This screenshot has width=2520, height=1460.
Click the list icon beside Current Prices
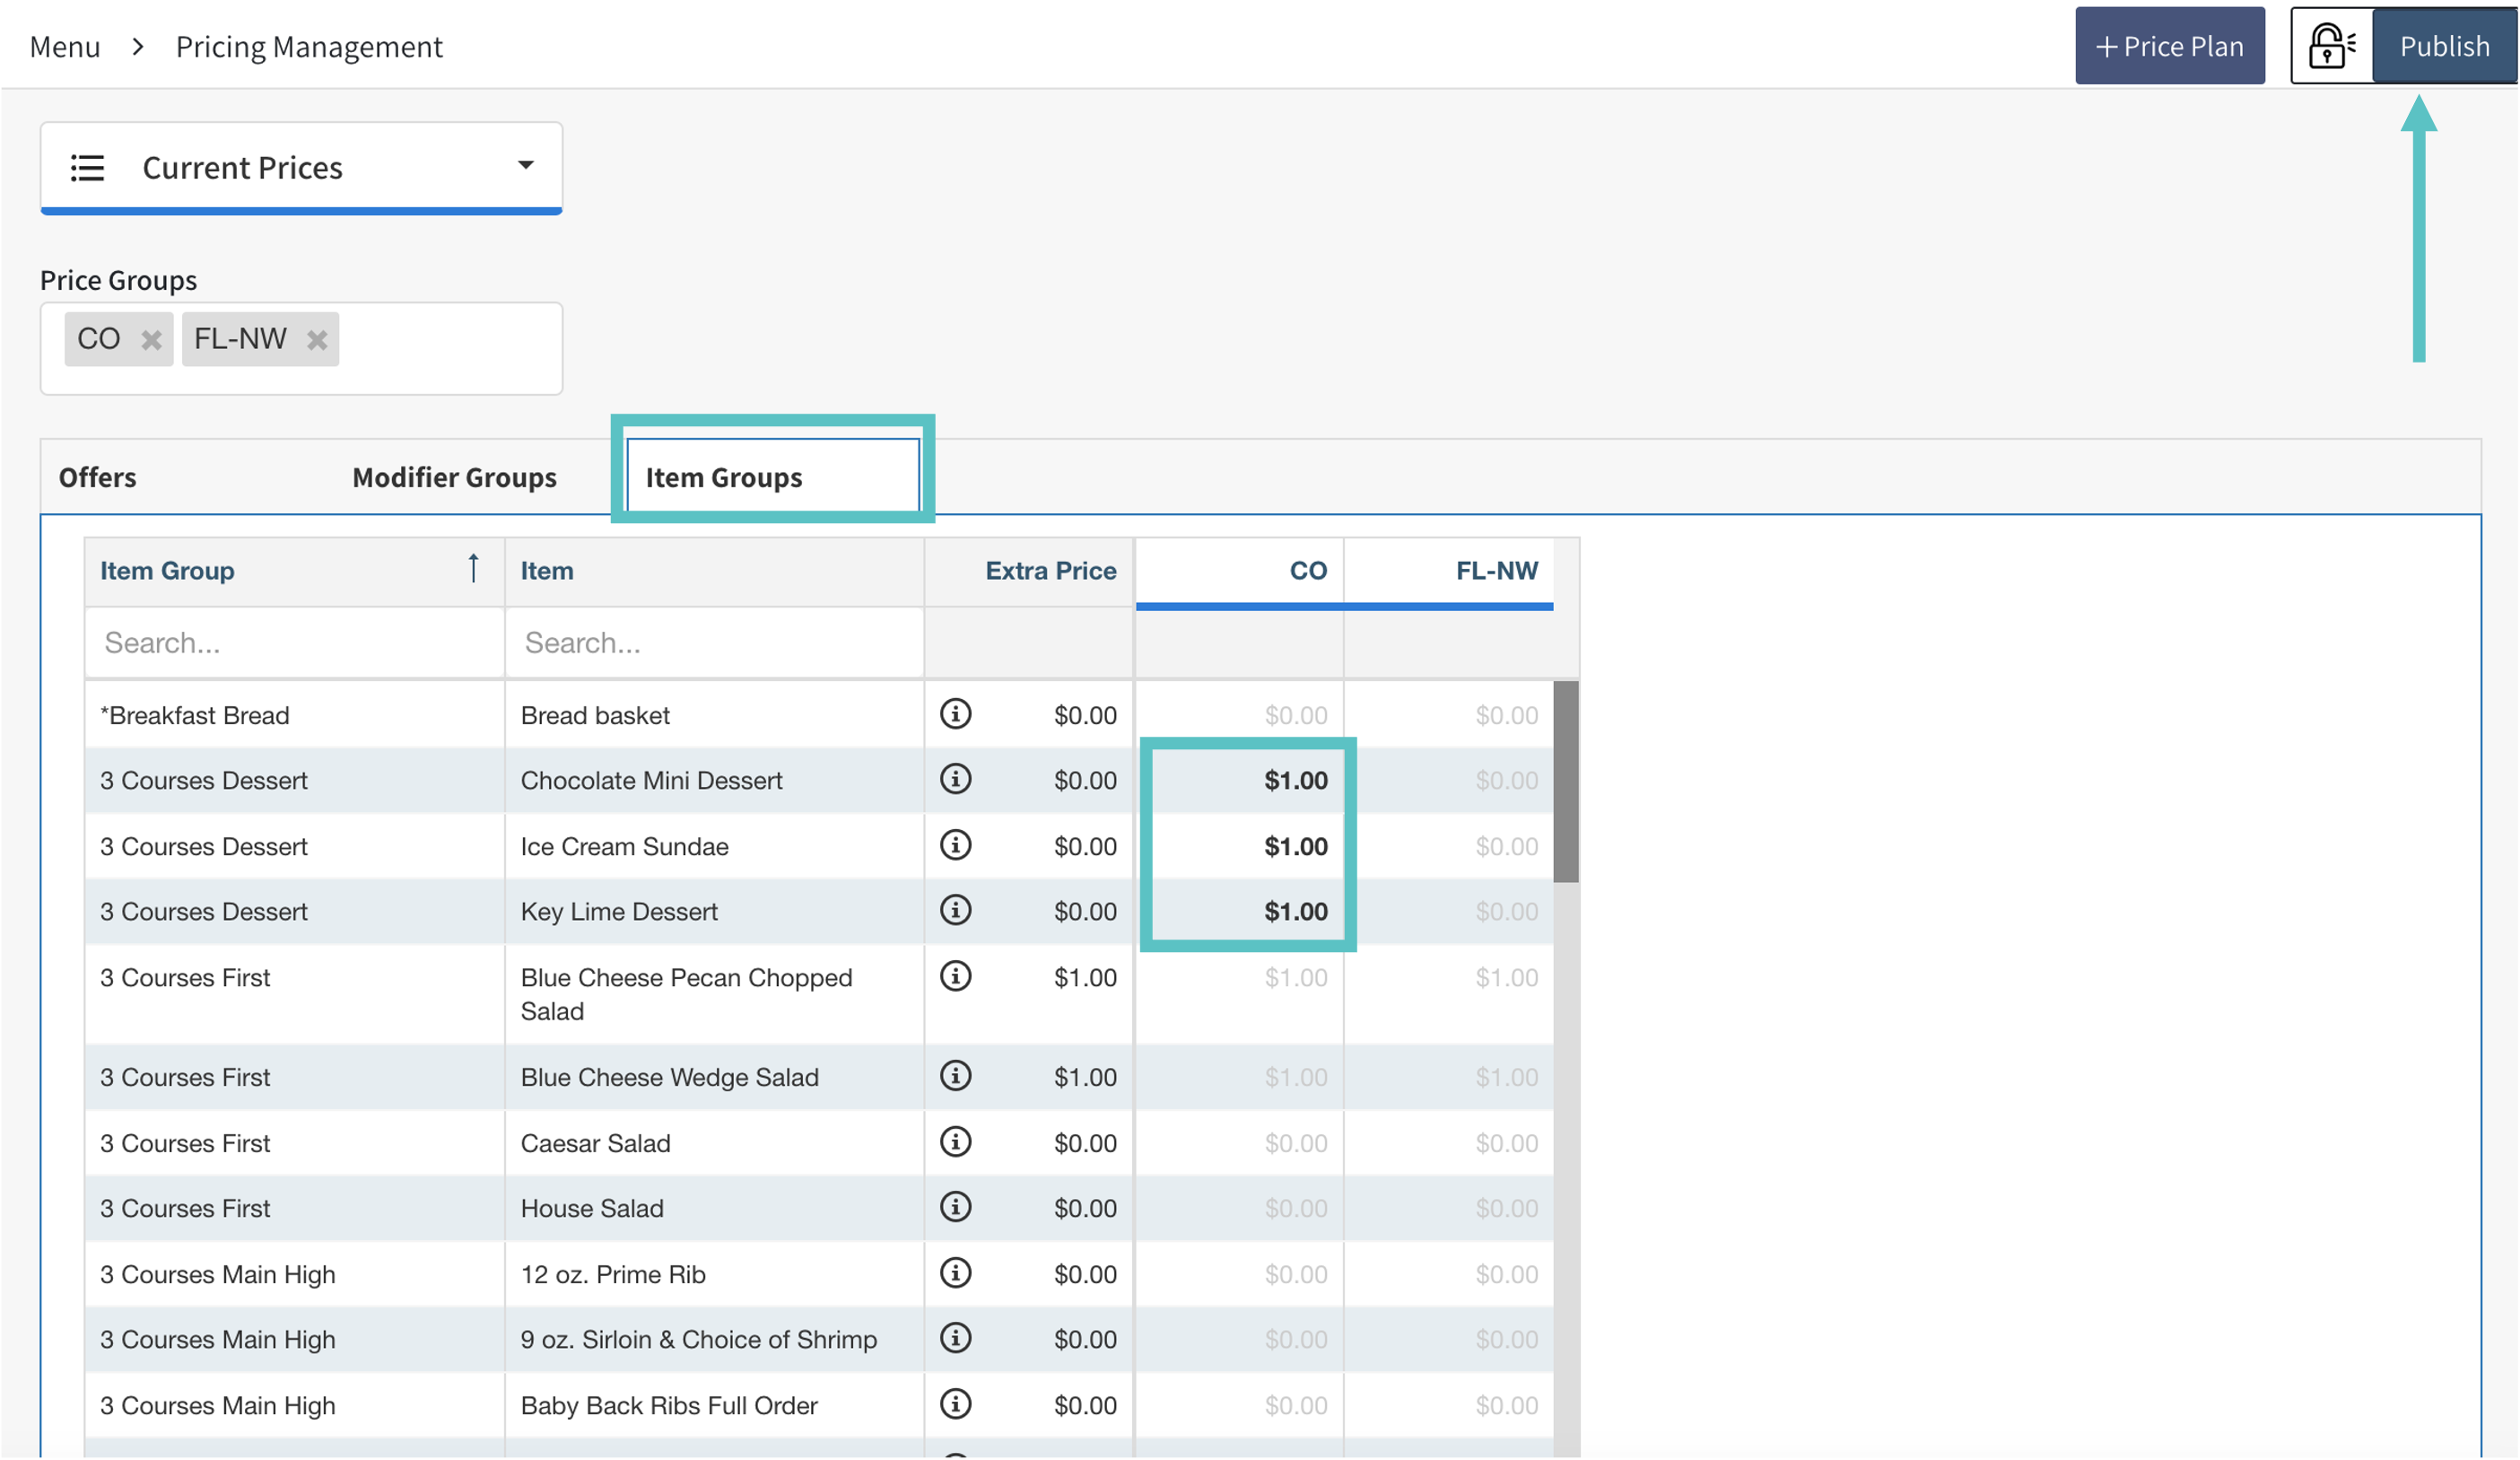pos(87,168)
